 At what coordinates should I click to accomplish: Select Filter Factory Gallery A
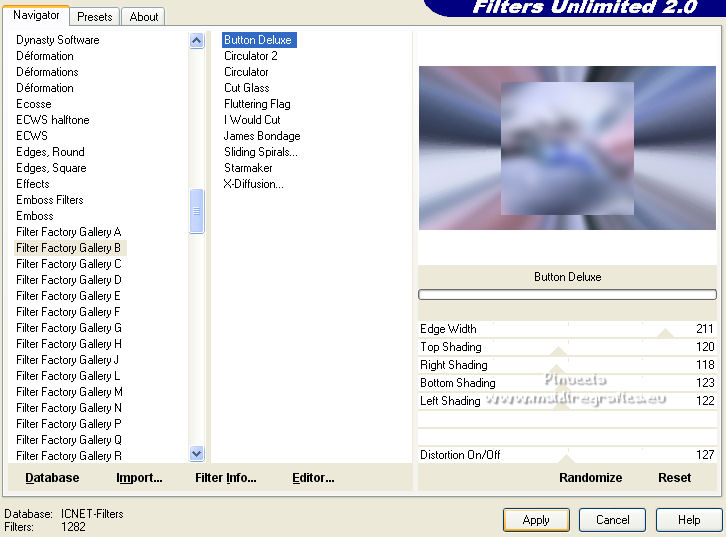[69, 232]
